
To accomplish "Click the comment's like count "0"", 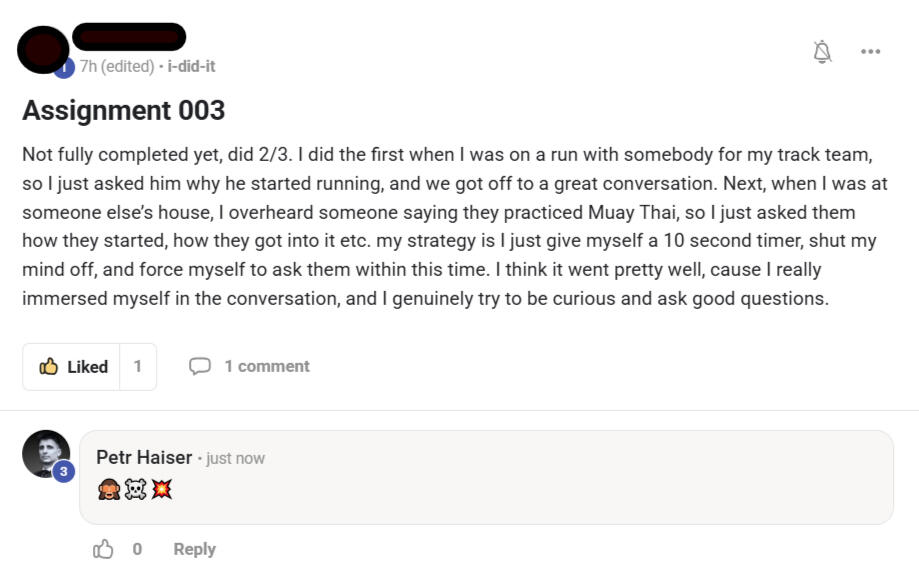I will point(137,549).
